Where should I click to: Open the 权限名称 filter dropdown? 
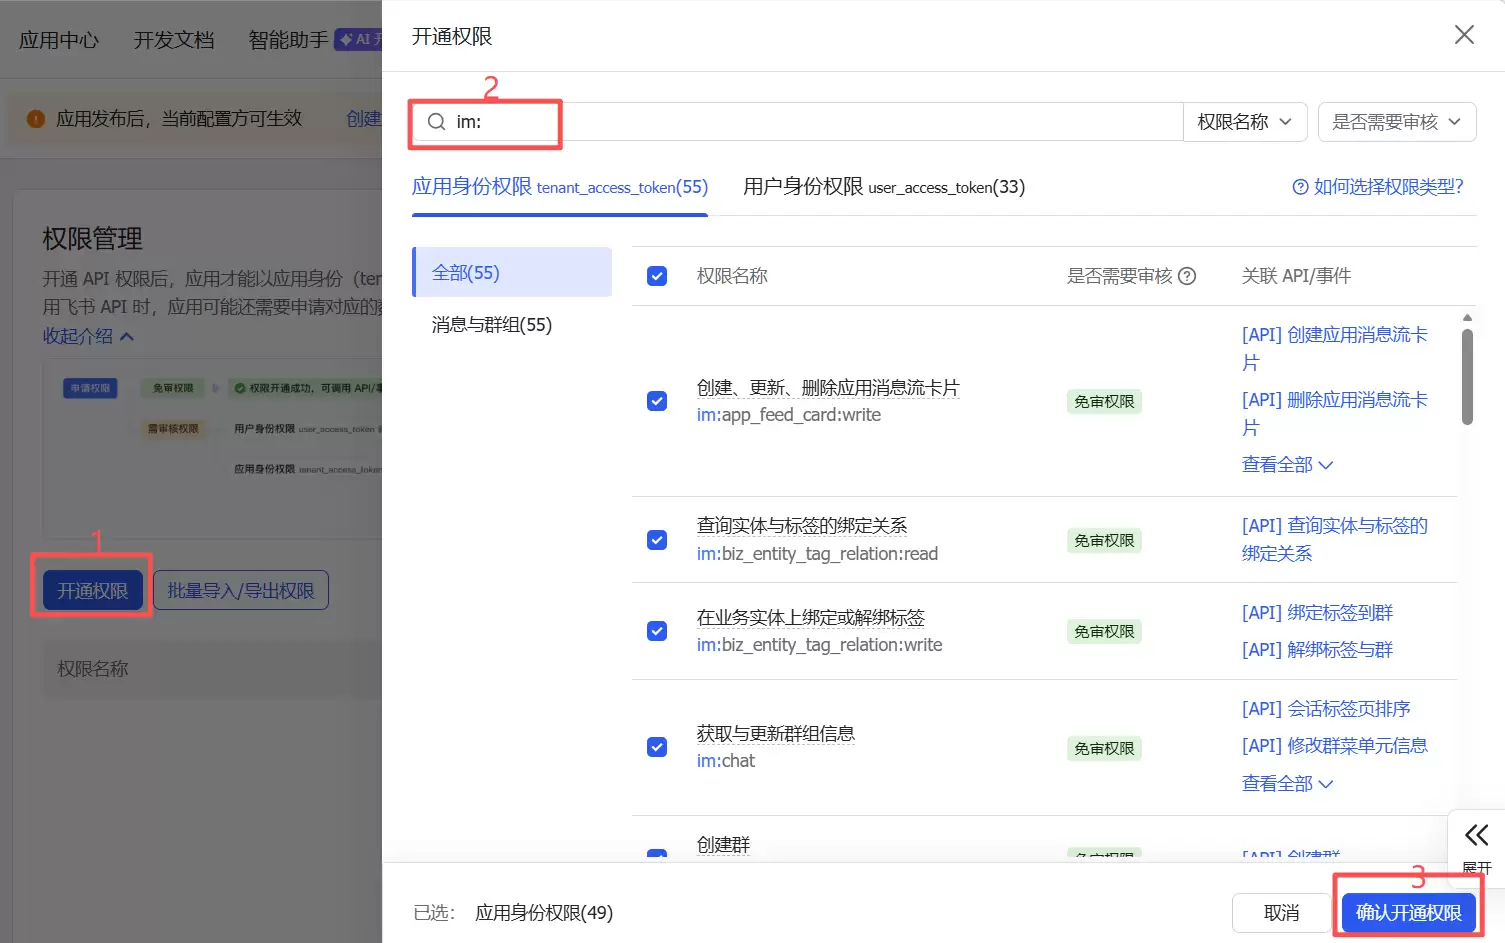pos(1245,121)
